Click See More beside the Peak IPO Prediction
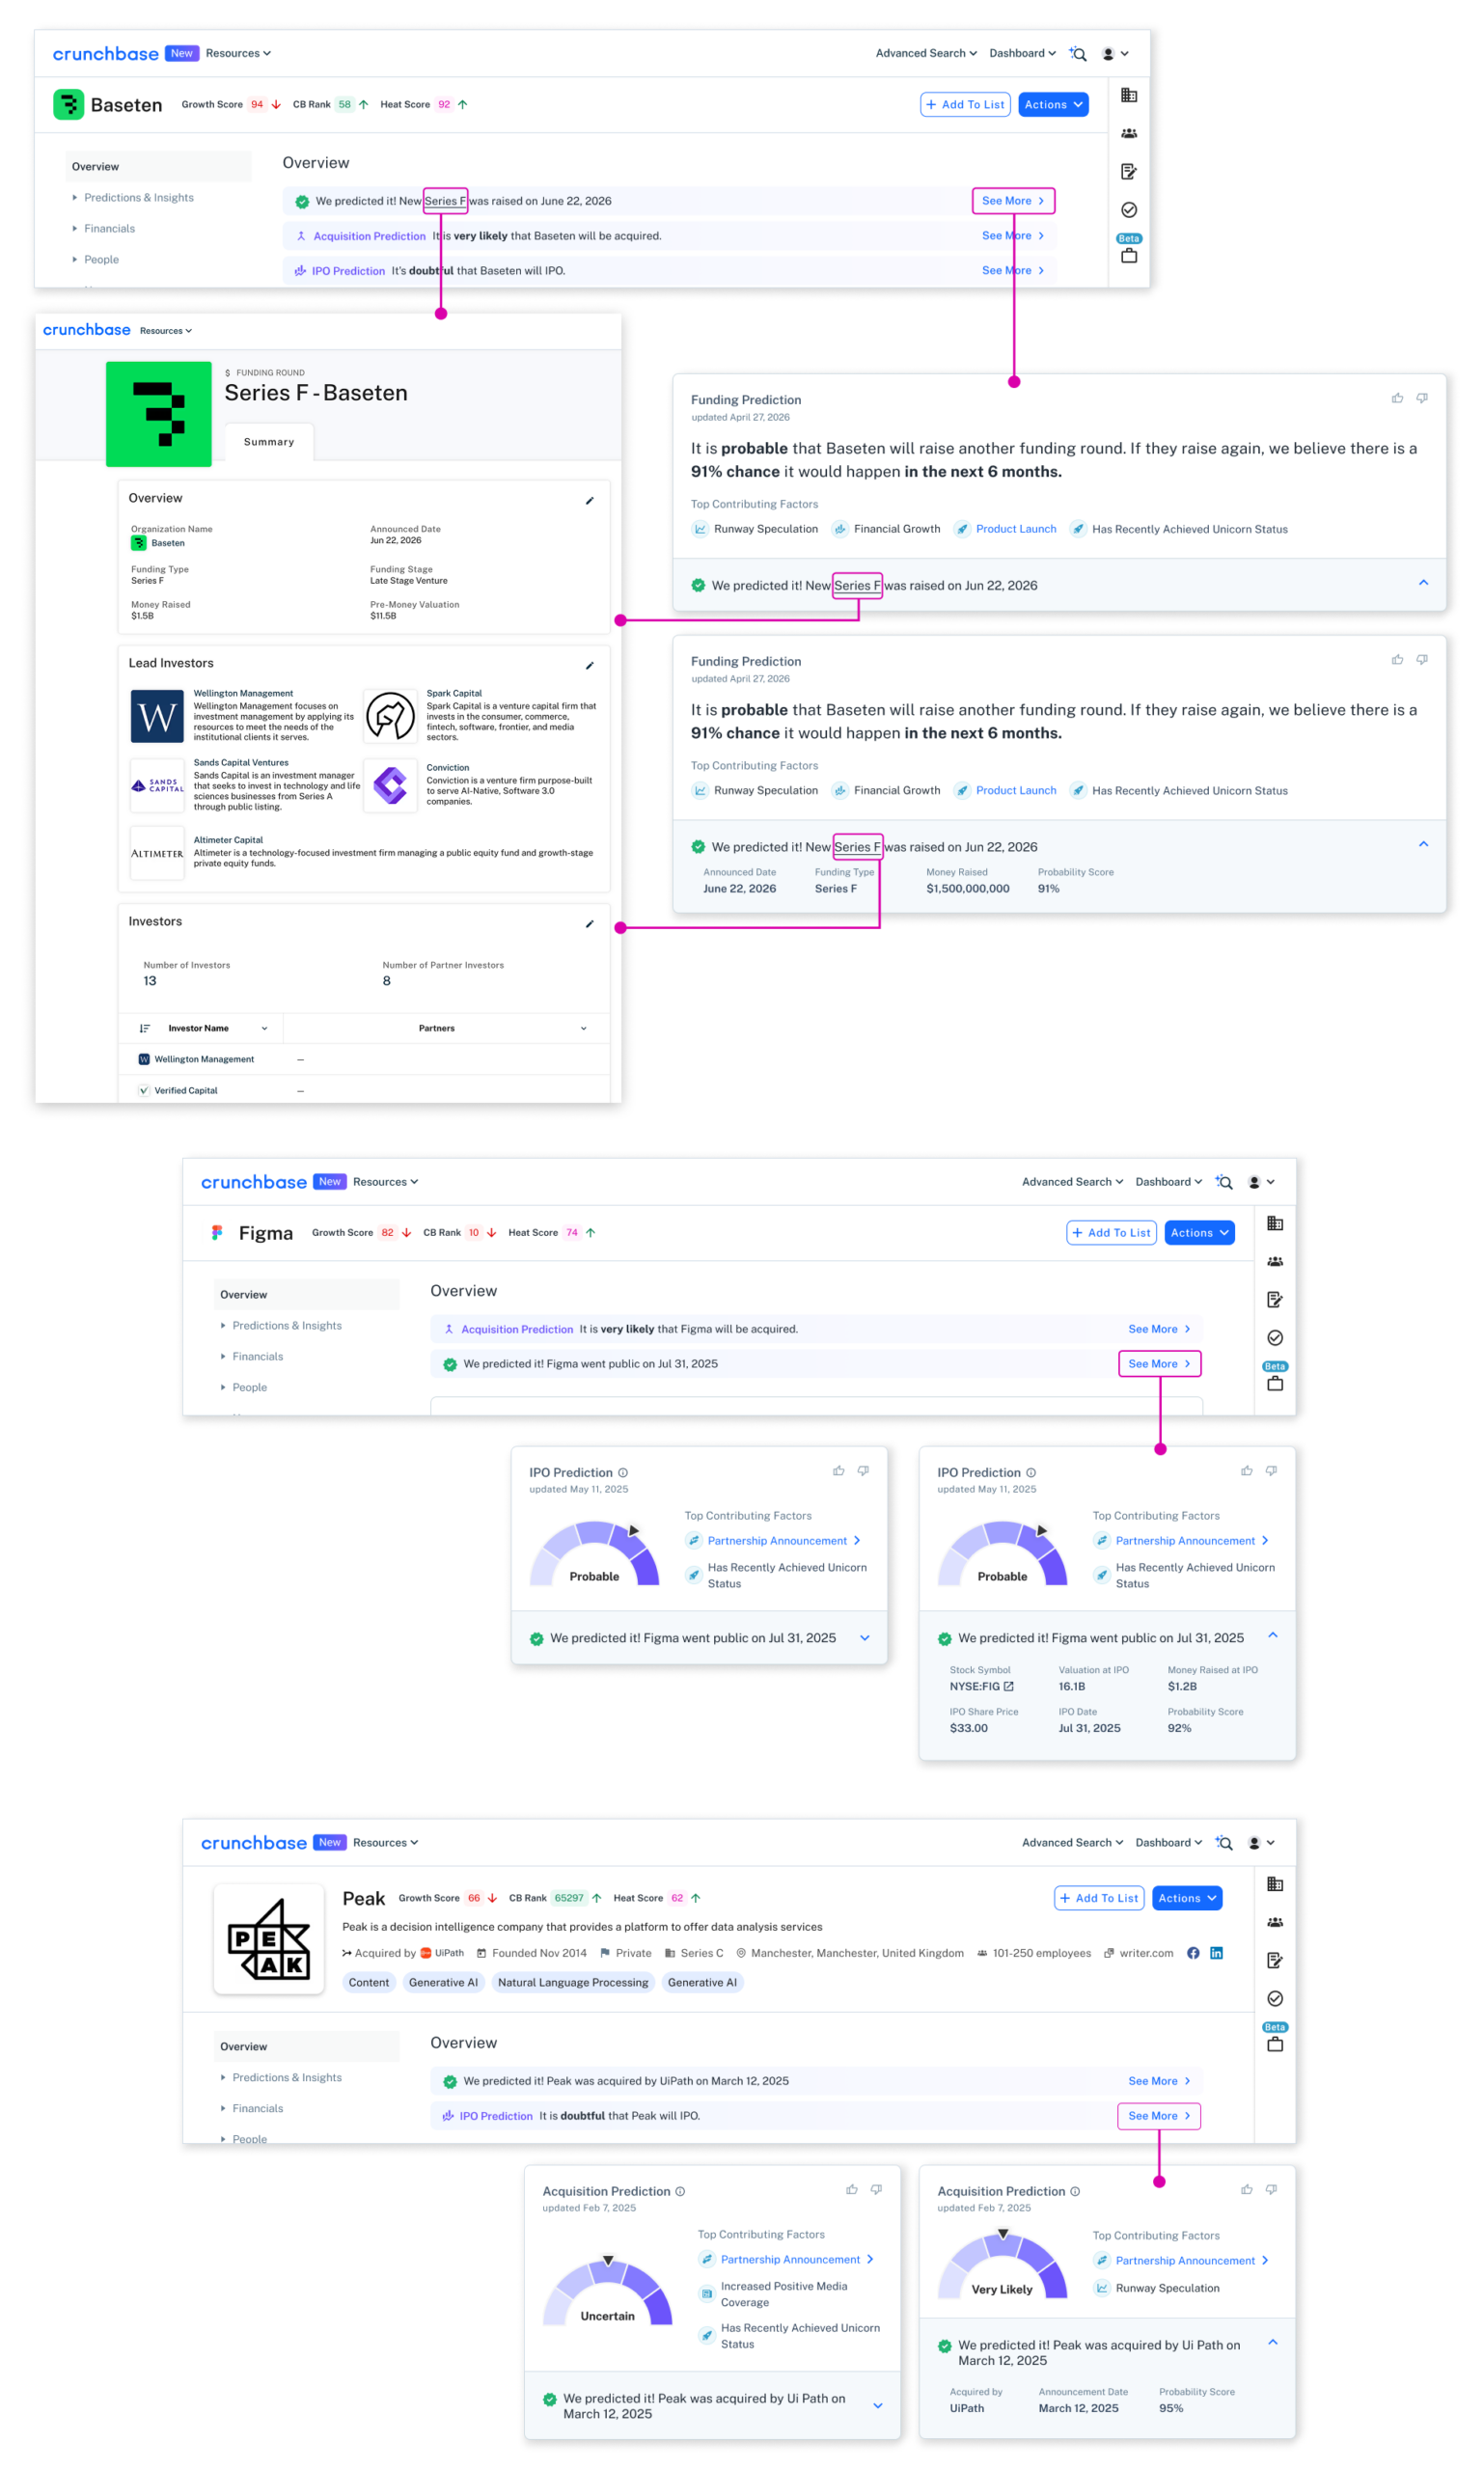This screenshot has height=2470, width=1484. 1159,2117
